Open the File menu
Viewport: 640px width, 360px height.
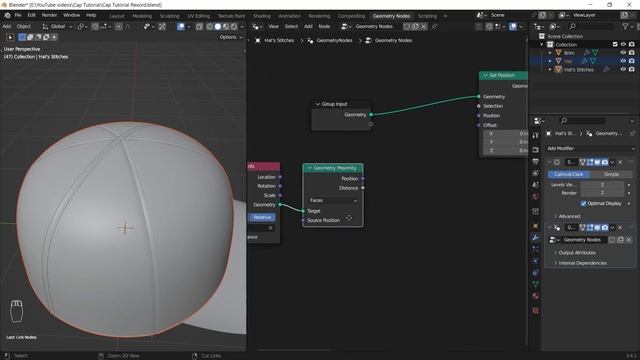click(18, 15)
